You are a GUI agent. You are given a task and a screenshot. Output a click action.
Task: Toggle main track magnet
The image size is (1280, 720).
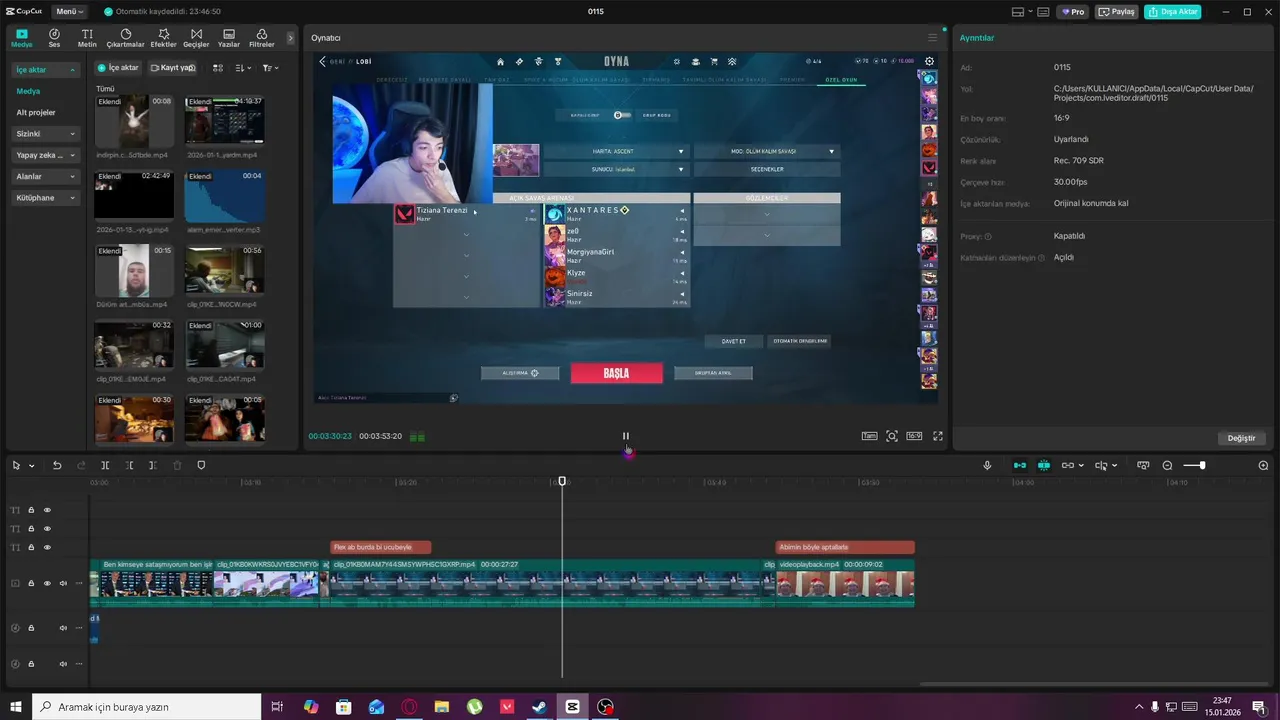pos(1020,466)
